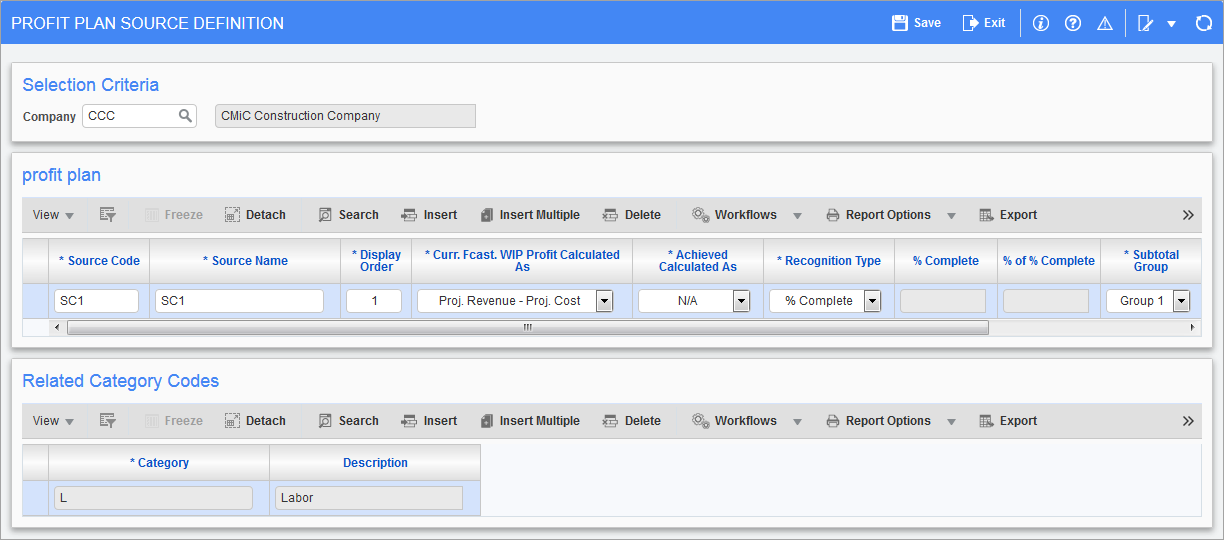Click Report Options in Related Category Codes toolbar
This screenshot has width=1224, height=540.
pyautogui.click(x=878, y=421)
